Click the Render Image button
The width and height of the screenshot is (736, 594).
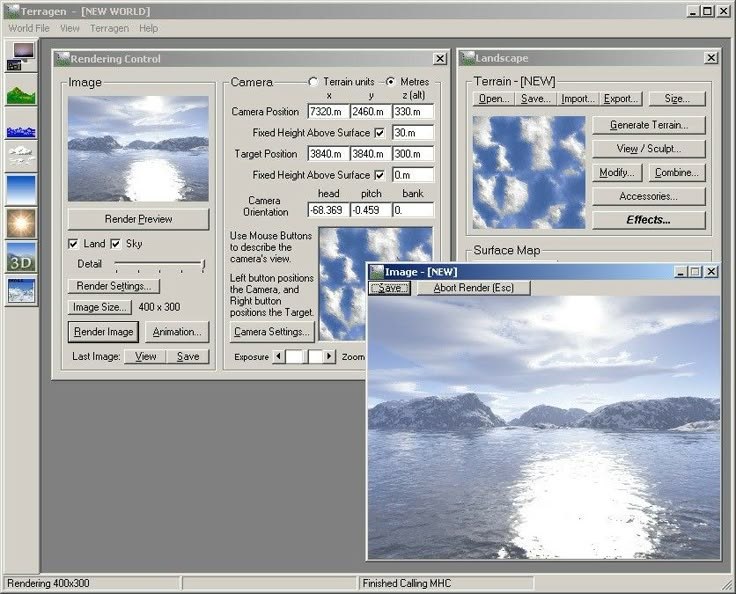tap(103, 332)
